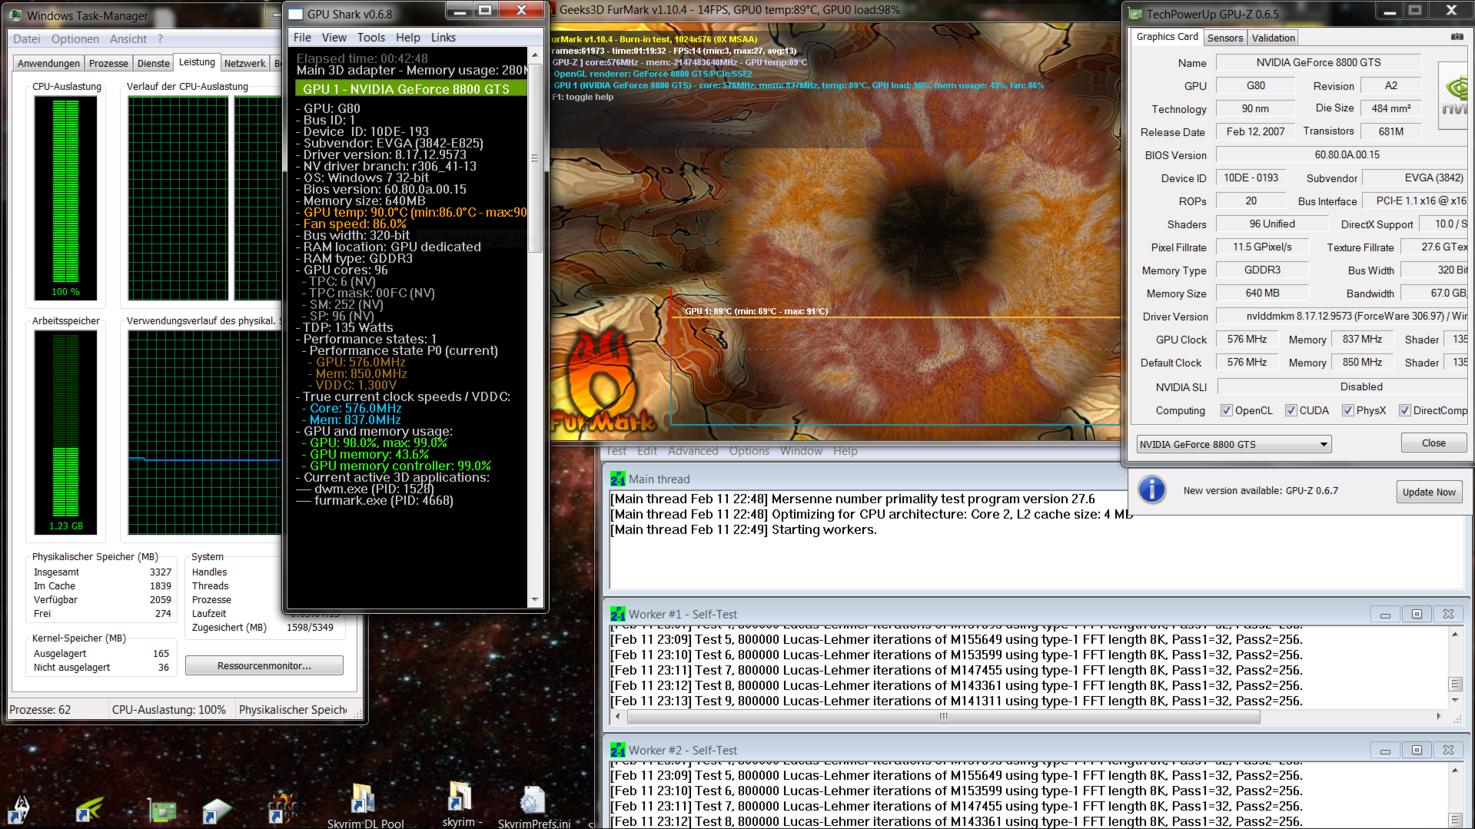1475x829 pixels.
Task: Launch the NVIDIA GeForce desktop shortcut
Action: (89, 807)
